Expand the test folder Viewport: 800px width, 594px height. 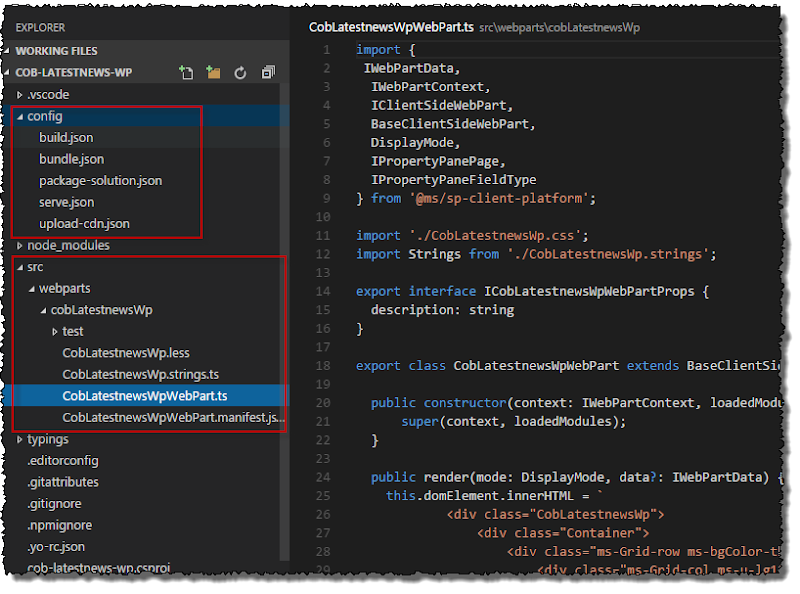(x=55, y=332)
